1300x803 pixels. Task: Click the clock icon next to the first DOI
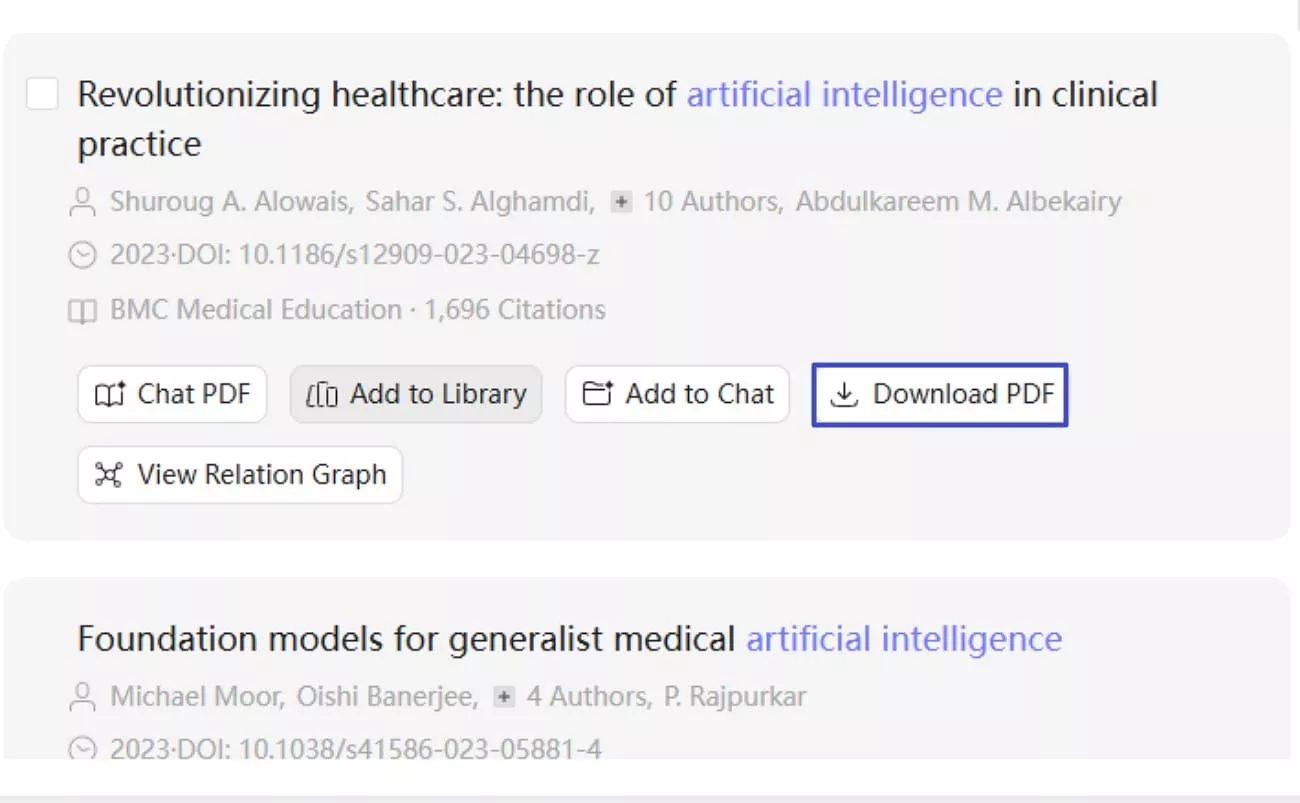[82, 255]
